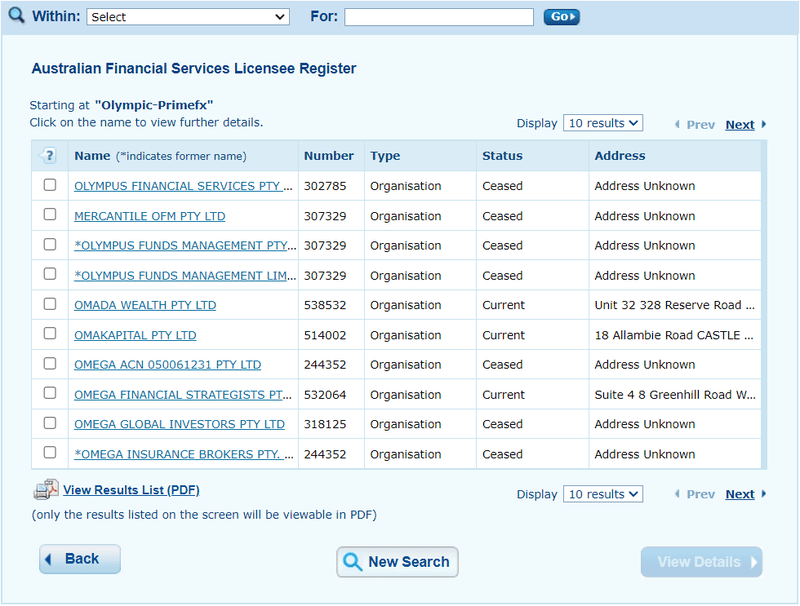The image size is (800, 606).
Task: Click Current status of Omada Wealth row
Action: pos(504,306)
